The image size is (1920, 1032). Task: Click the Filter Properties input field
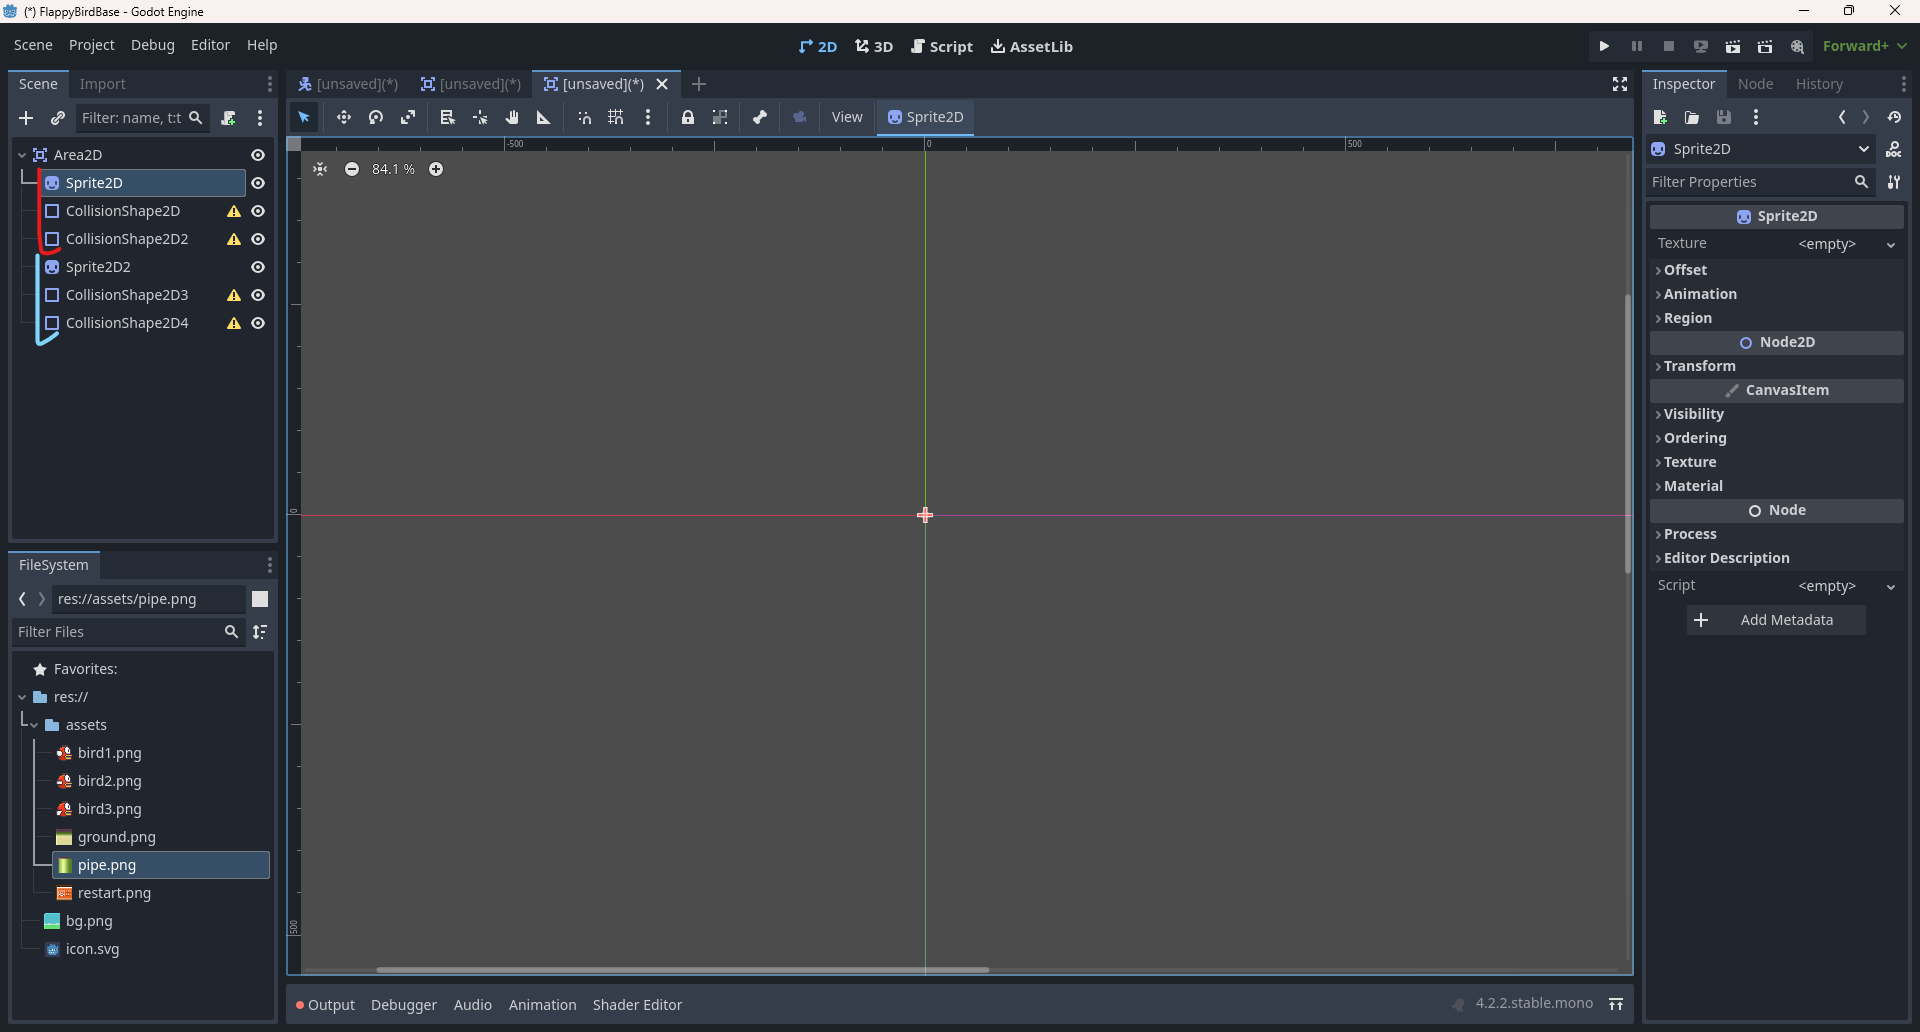(x=1748, y=182)
